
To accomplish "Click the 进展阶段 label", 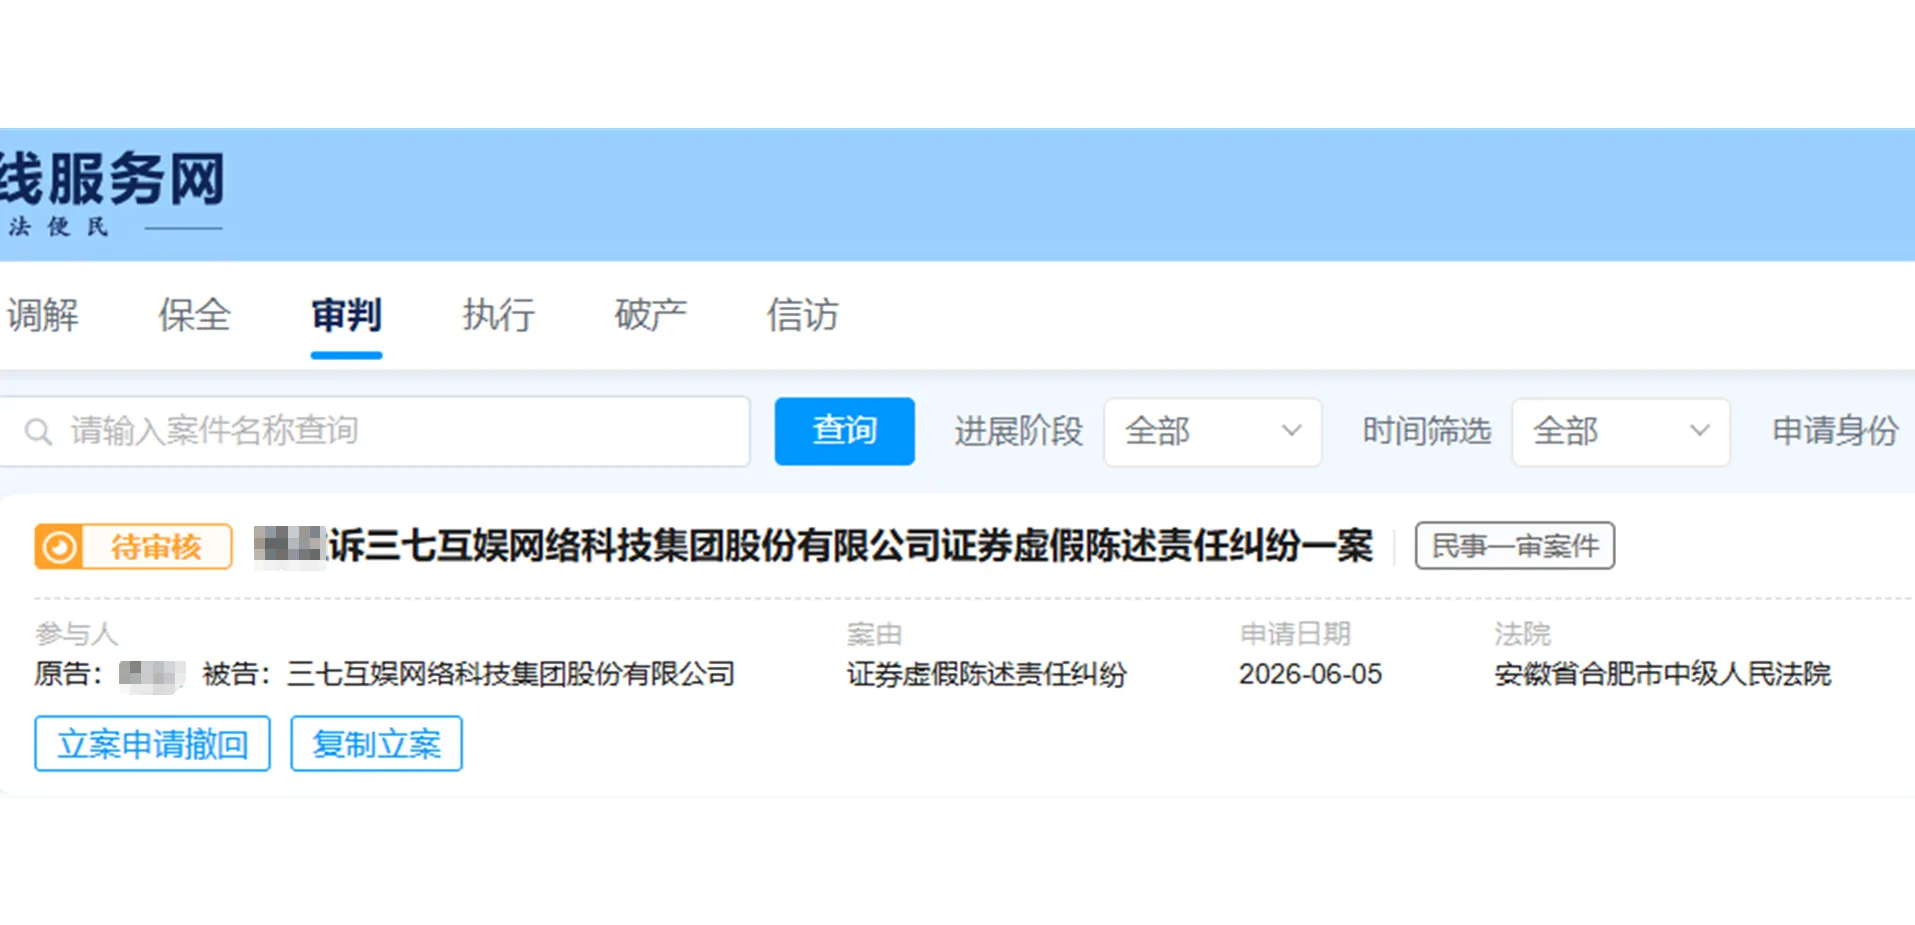I will [x=1018, y=431].
